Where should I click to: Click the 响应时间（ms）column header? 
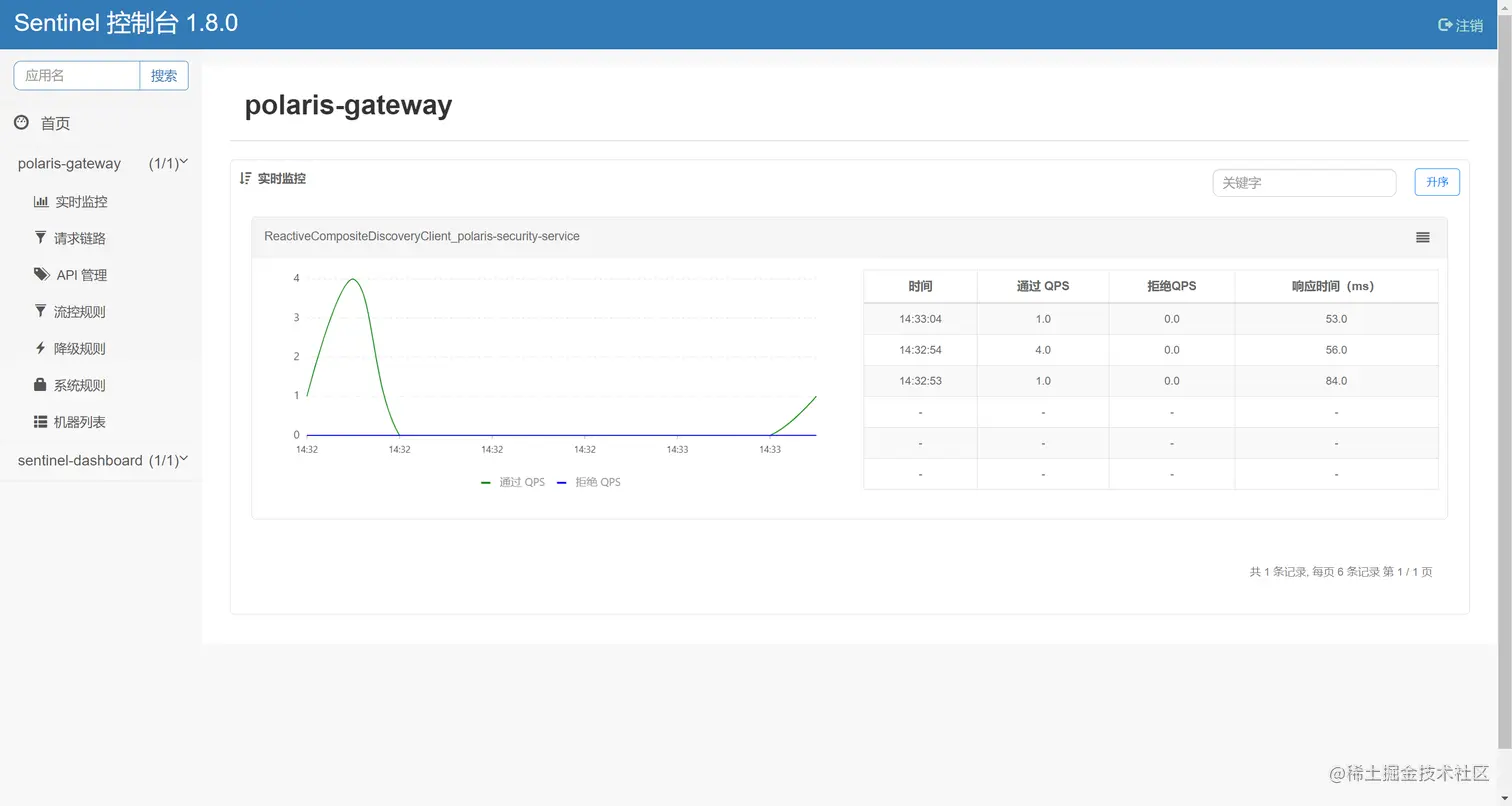click(1336, 286)
